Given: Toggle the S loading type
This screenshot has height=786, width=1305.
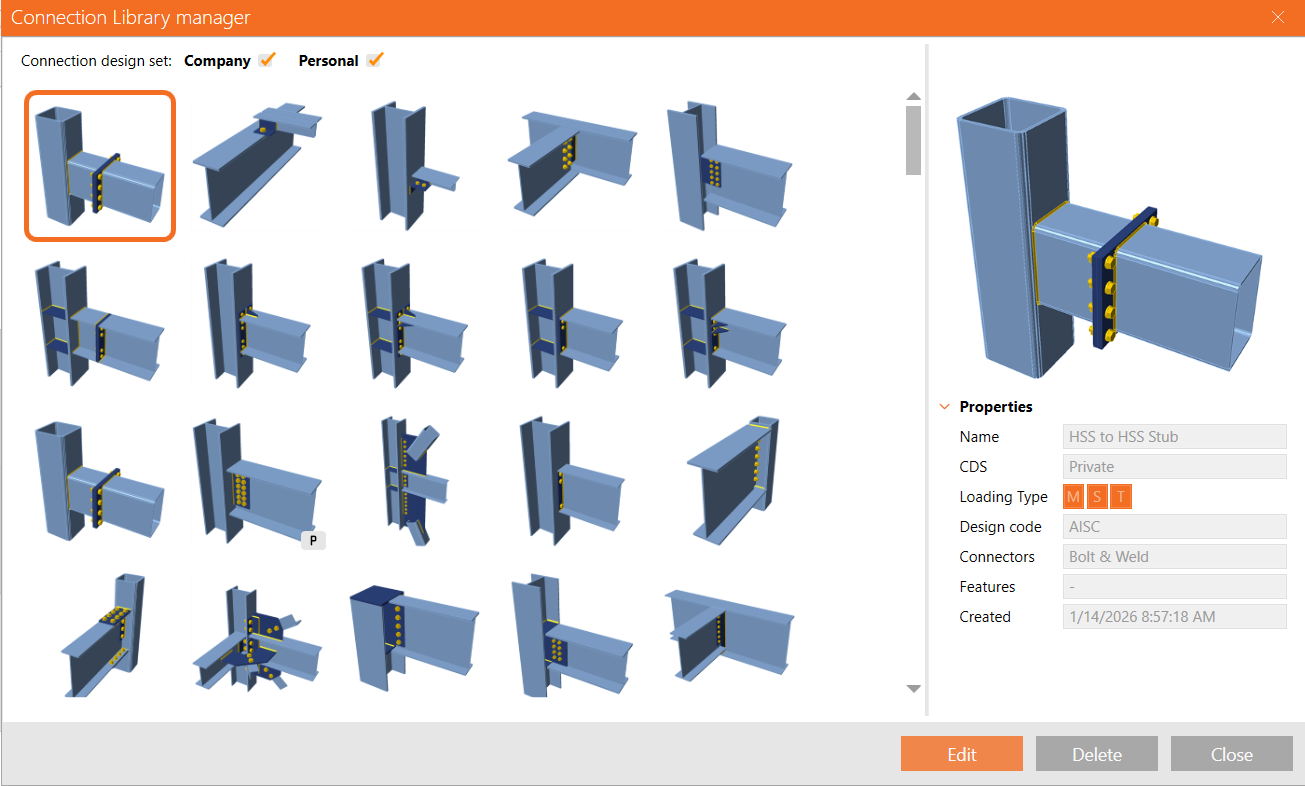Looking at the screenshot, I should (x=1097, y=497).
